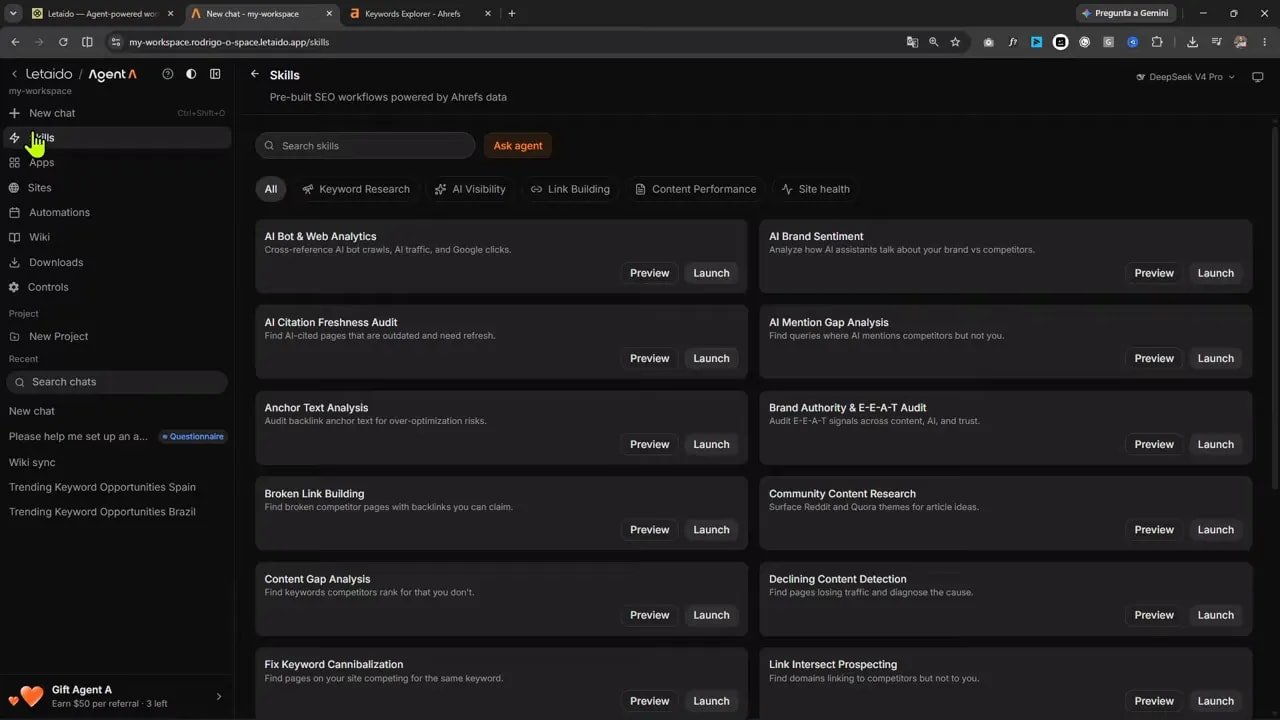Launch AI Brand Sentiment skill
The image size is (1280, 720).
pyautogui.click(x=1216, y=273)
